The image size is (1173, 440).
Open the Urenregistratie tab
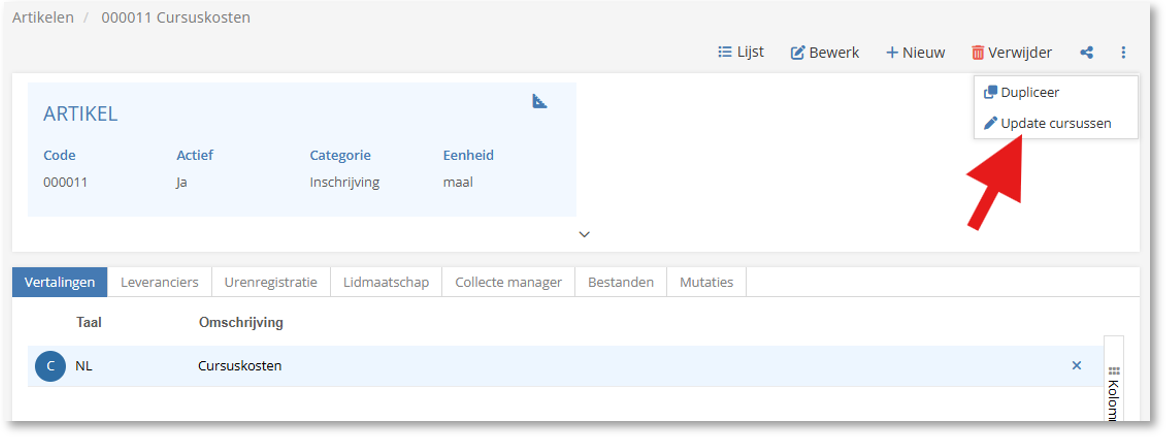270,282
